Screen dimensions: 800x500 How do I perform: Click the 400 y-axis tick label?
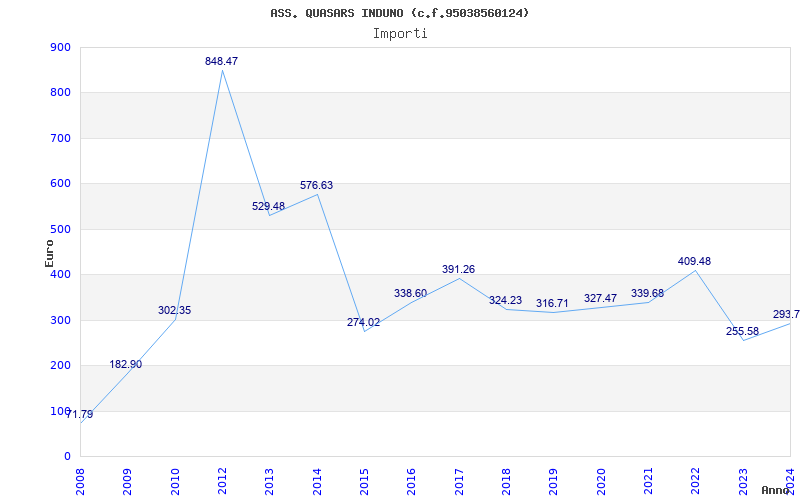pos(61,274)
